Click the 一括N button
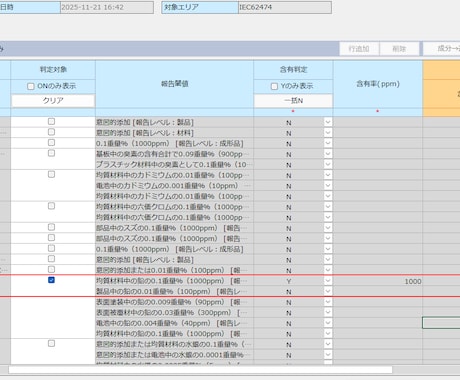Image resolution: width=460 pixels, height=380 pixels. click(293, 101)
